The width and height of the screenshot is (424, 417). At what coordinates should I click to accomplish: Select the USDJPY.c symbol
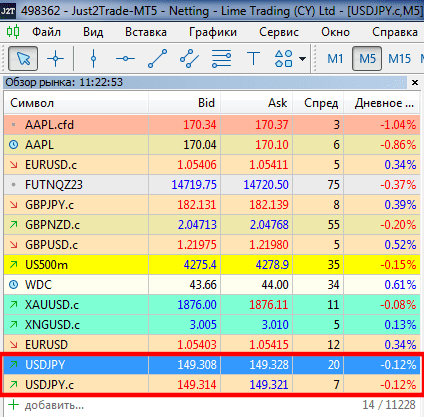[49, 385]
